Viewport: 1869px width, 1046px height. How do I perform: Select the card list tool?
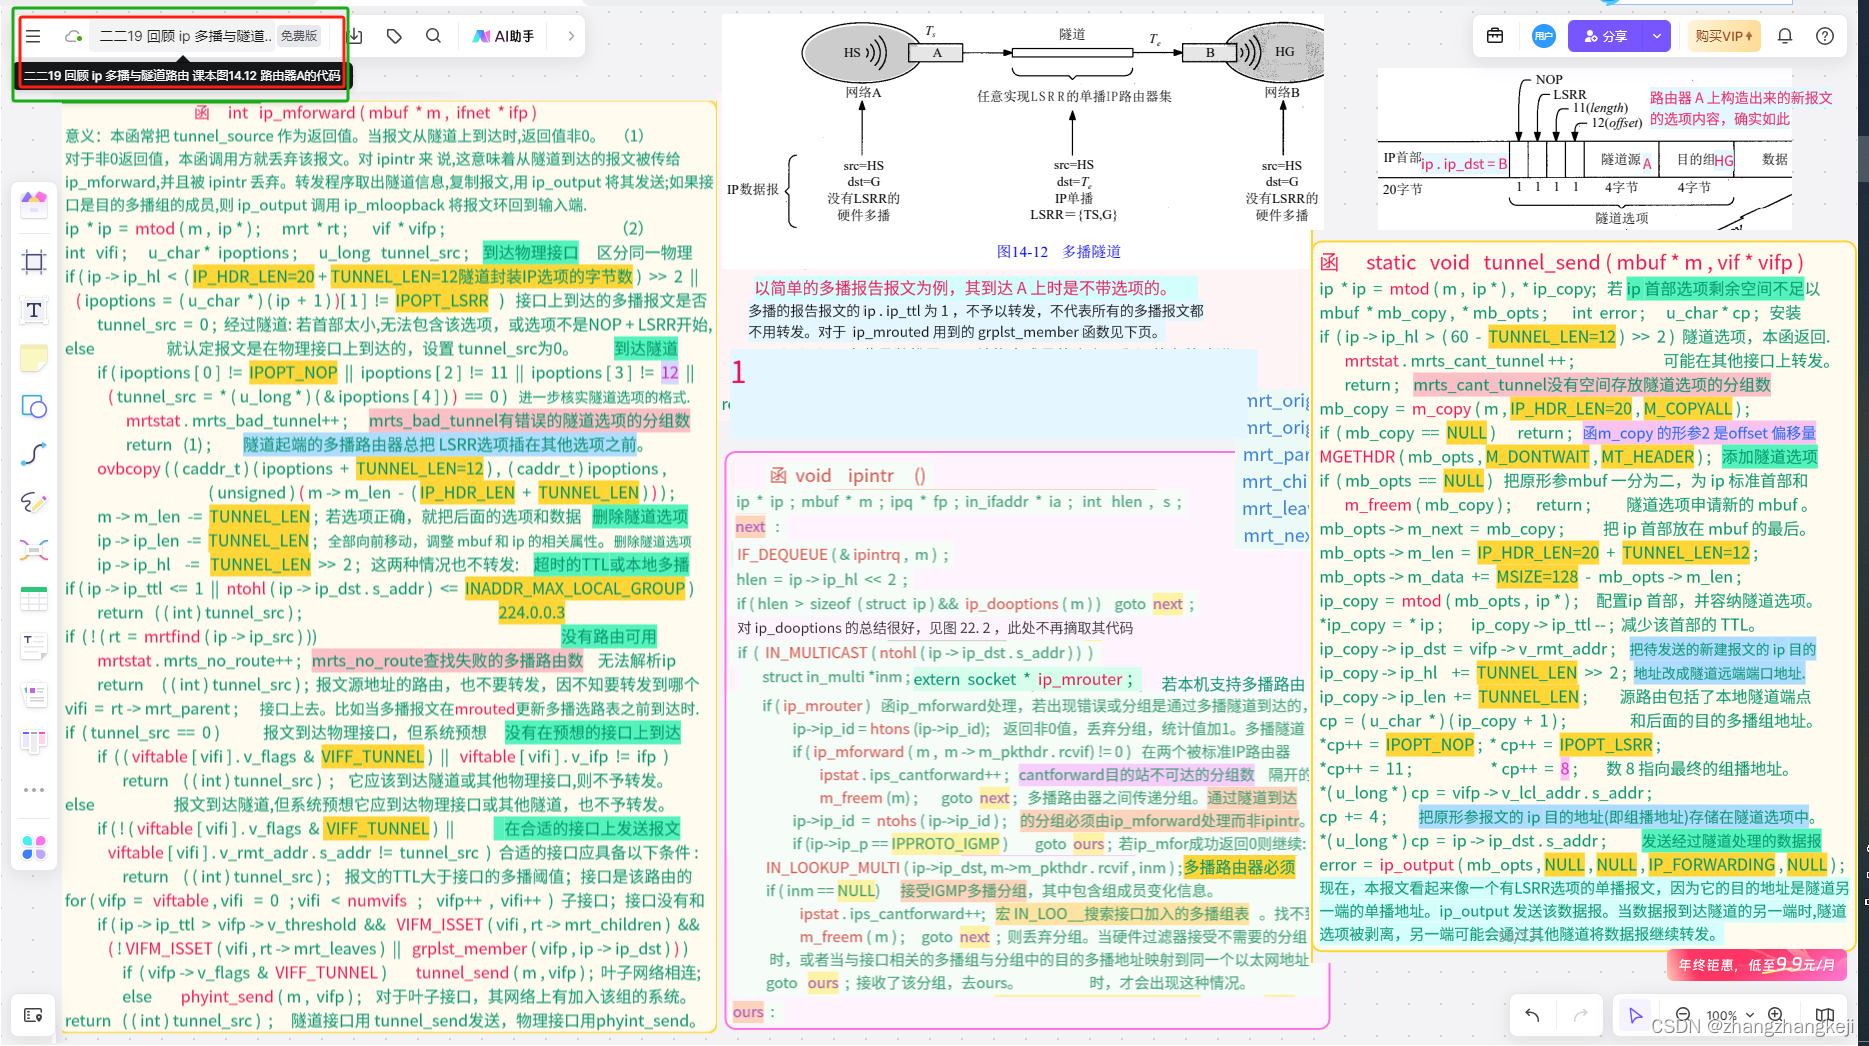[34, 693]
